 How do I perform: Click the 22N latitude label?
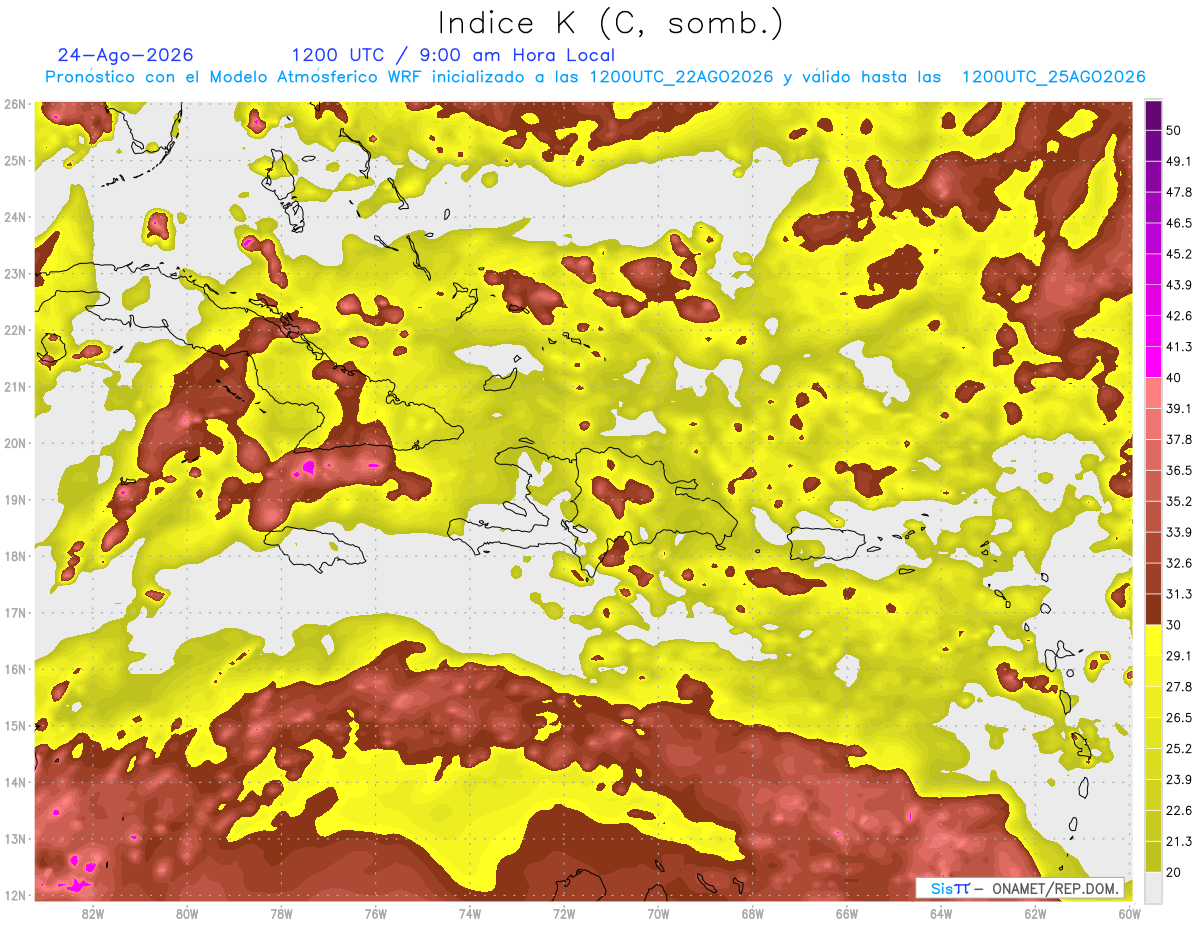point(15,330)
